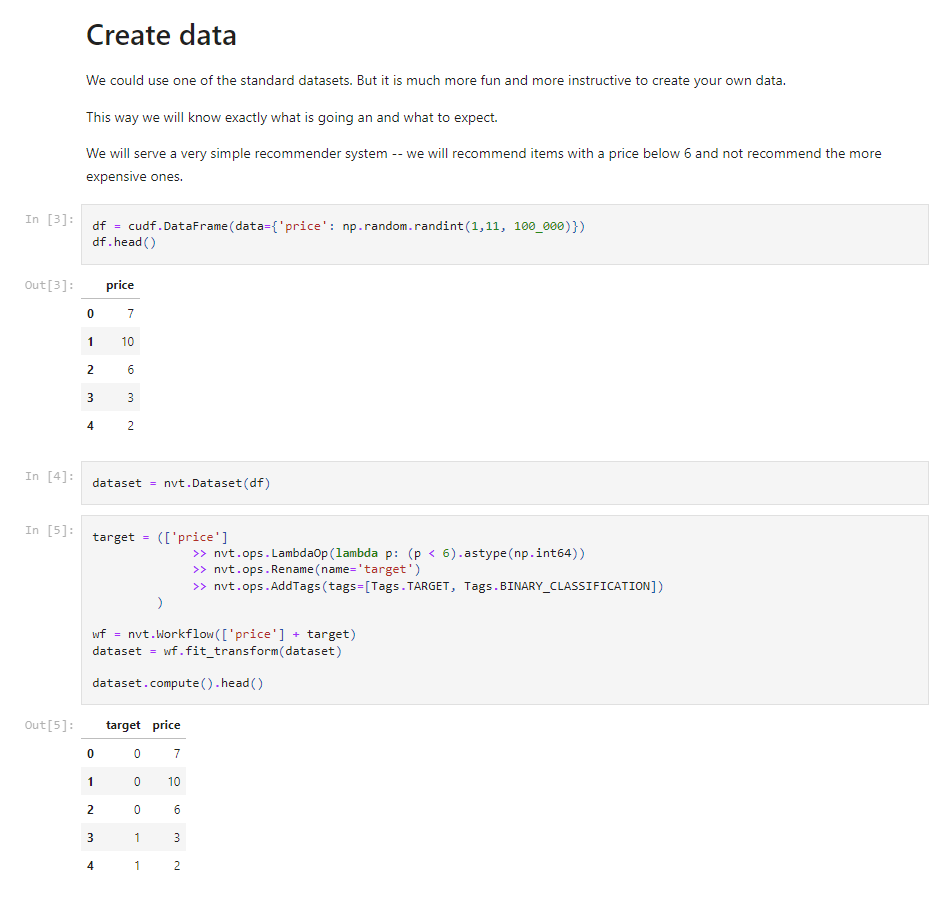Click the In [3] code cell
The image size is (950, 900).
[x=505, y=234]
